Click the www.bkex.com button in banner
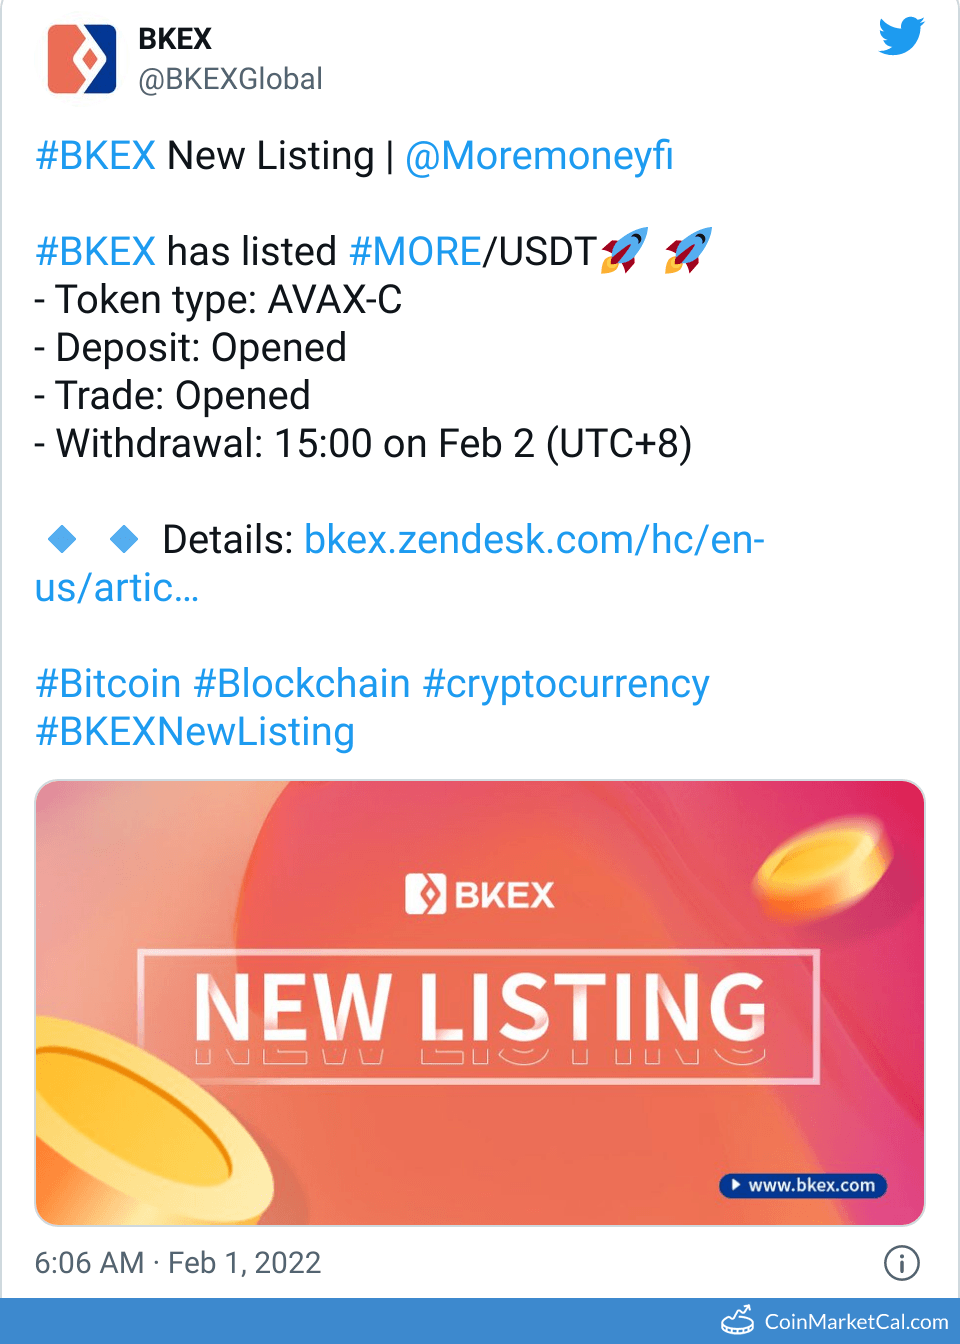This screenshot has width=960, height=1344. tap(803, 1185)
